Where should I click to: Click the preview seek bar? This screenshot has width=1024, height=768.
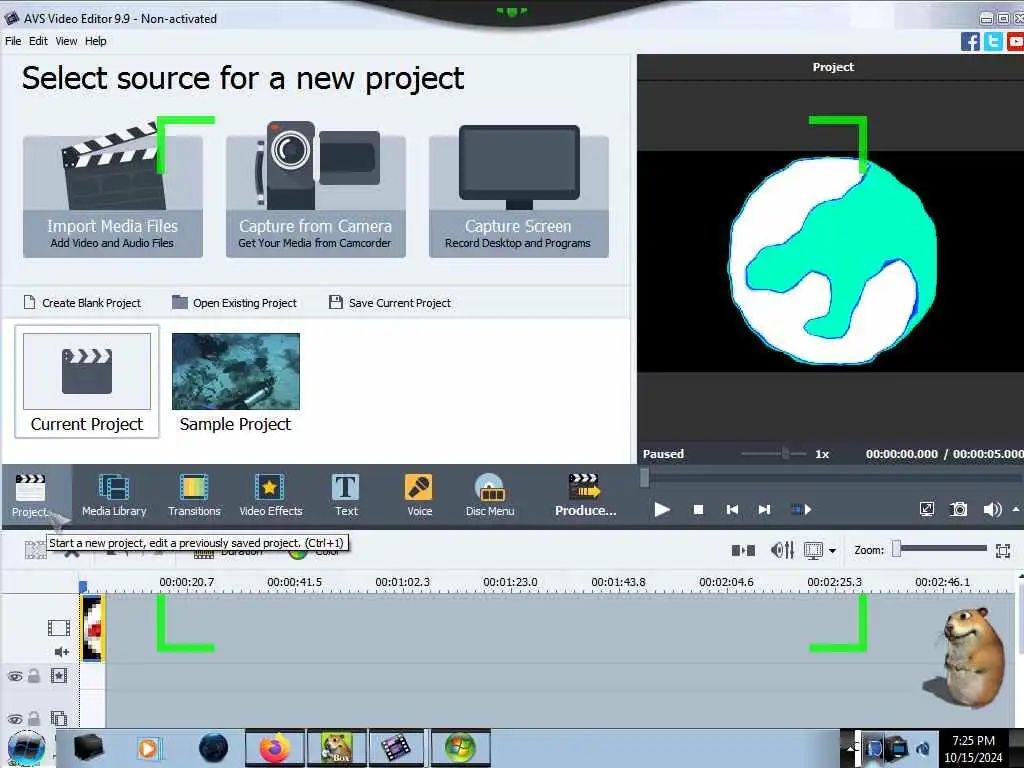[831, 477]
